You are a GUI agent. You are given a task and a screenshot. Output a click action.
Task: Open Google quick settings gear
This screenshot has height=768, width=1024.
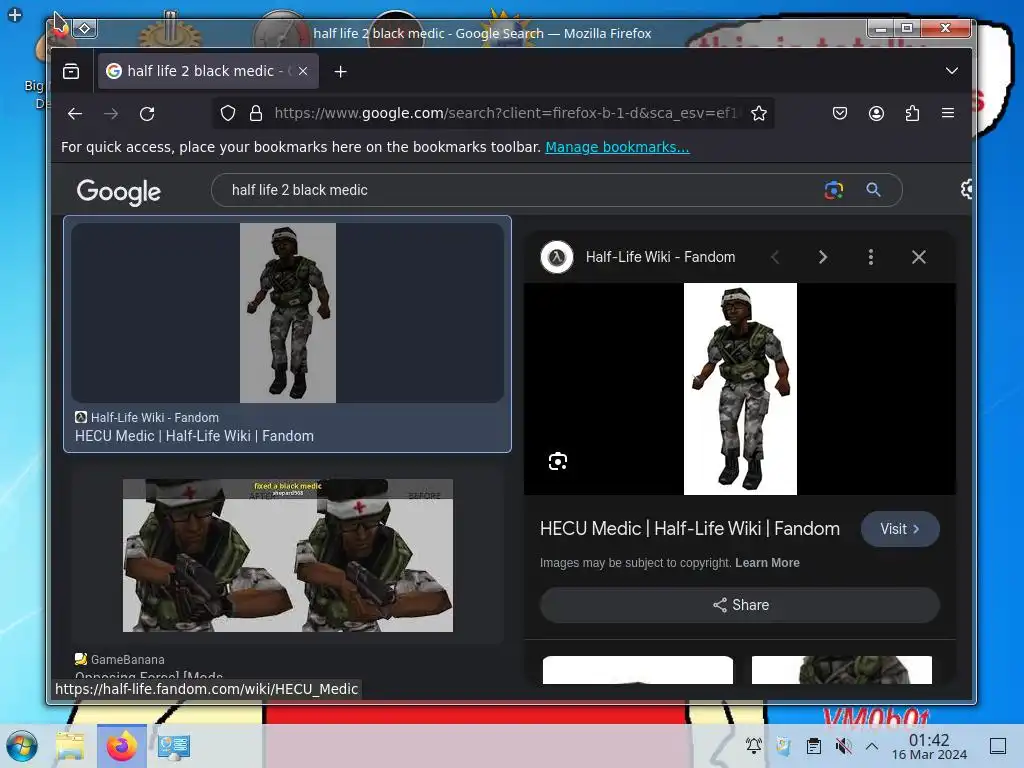(967, 189)
